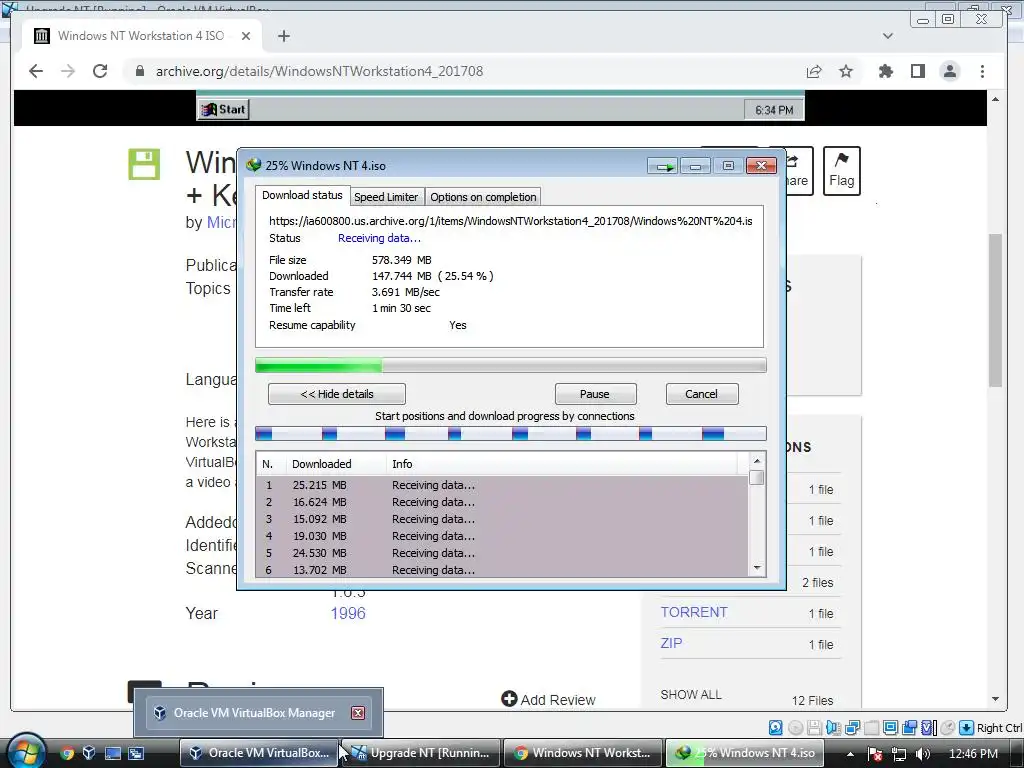Click Chrome's back navigation arrow

[x=36, y=71]
